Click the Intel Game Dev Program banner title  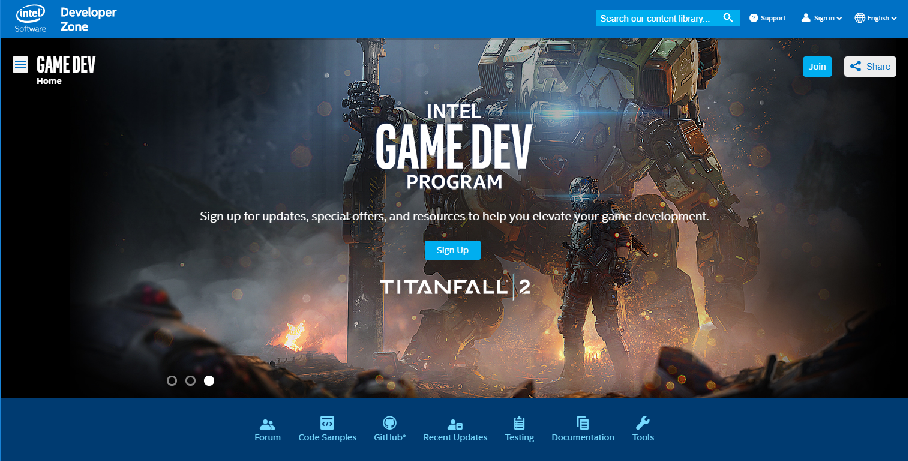click(453, 147)
